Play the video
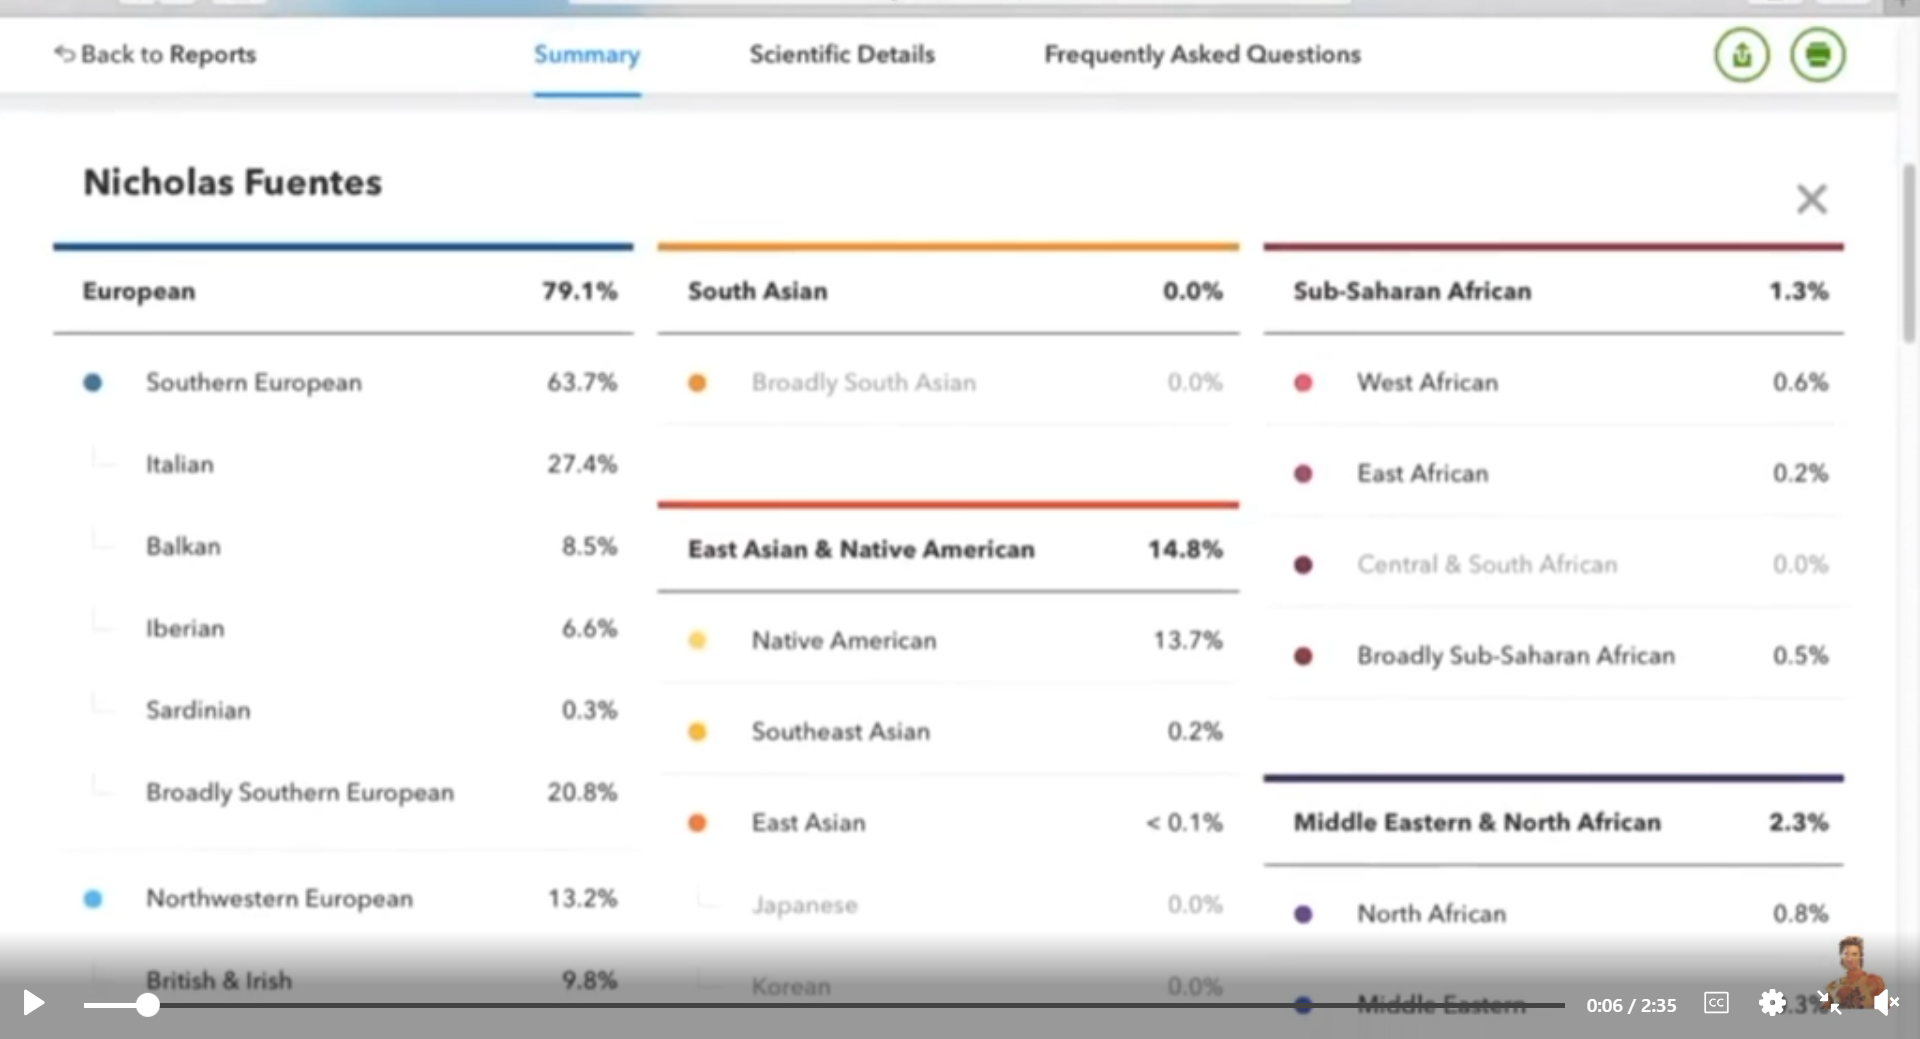This screenshot has height=1039, width=1920. coord(33,1003)
